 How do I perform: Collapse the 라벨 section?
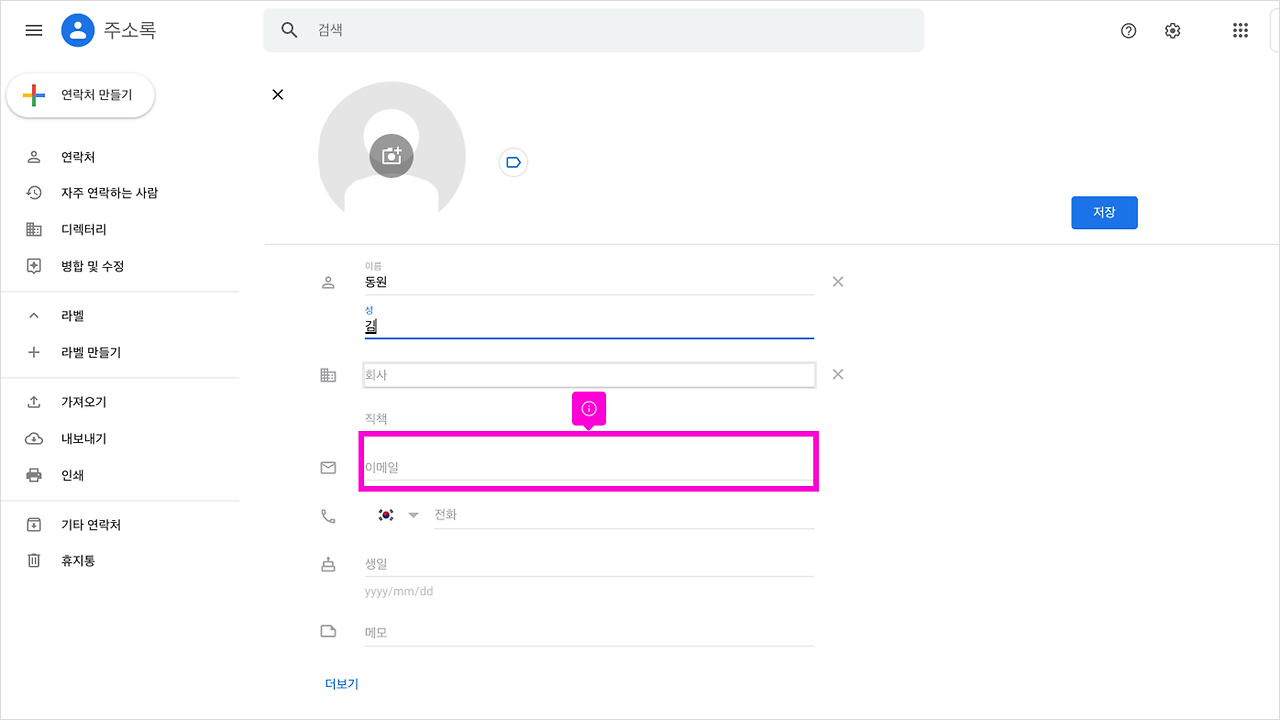(x=34, y=316)
